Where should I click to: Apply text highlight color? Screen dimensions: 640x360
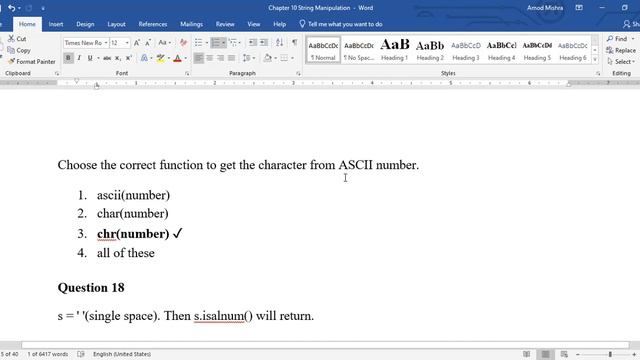tap(160, 58)
